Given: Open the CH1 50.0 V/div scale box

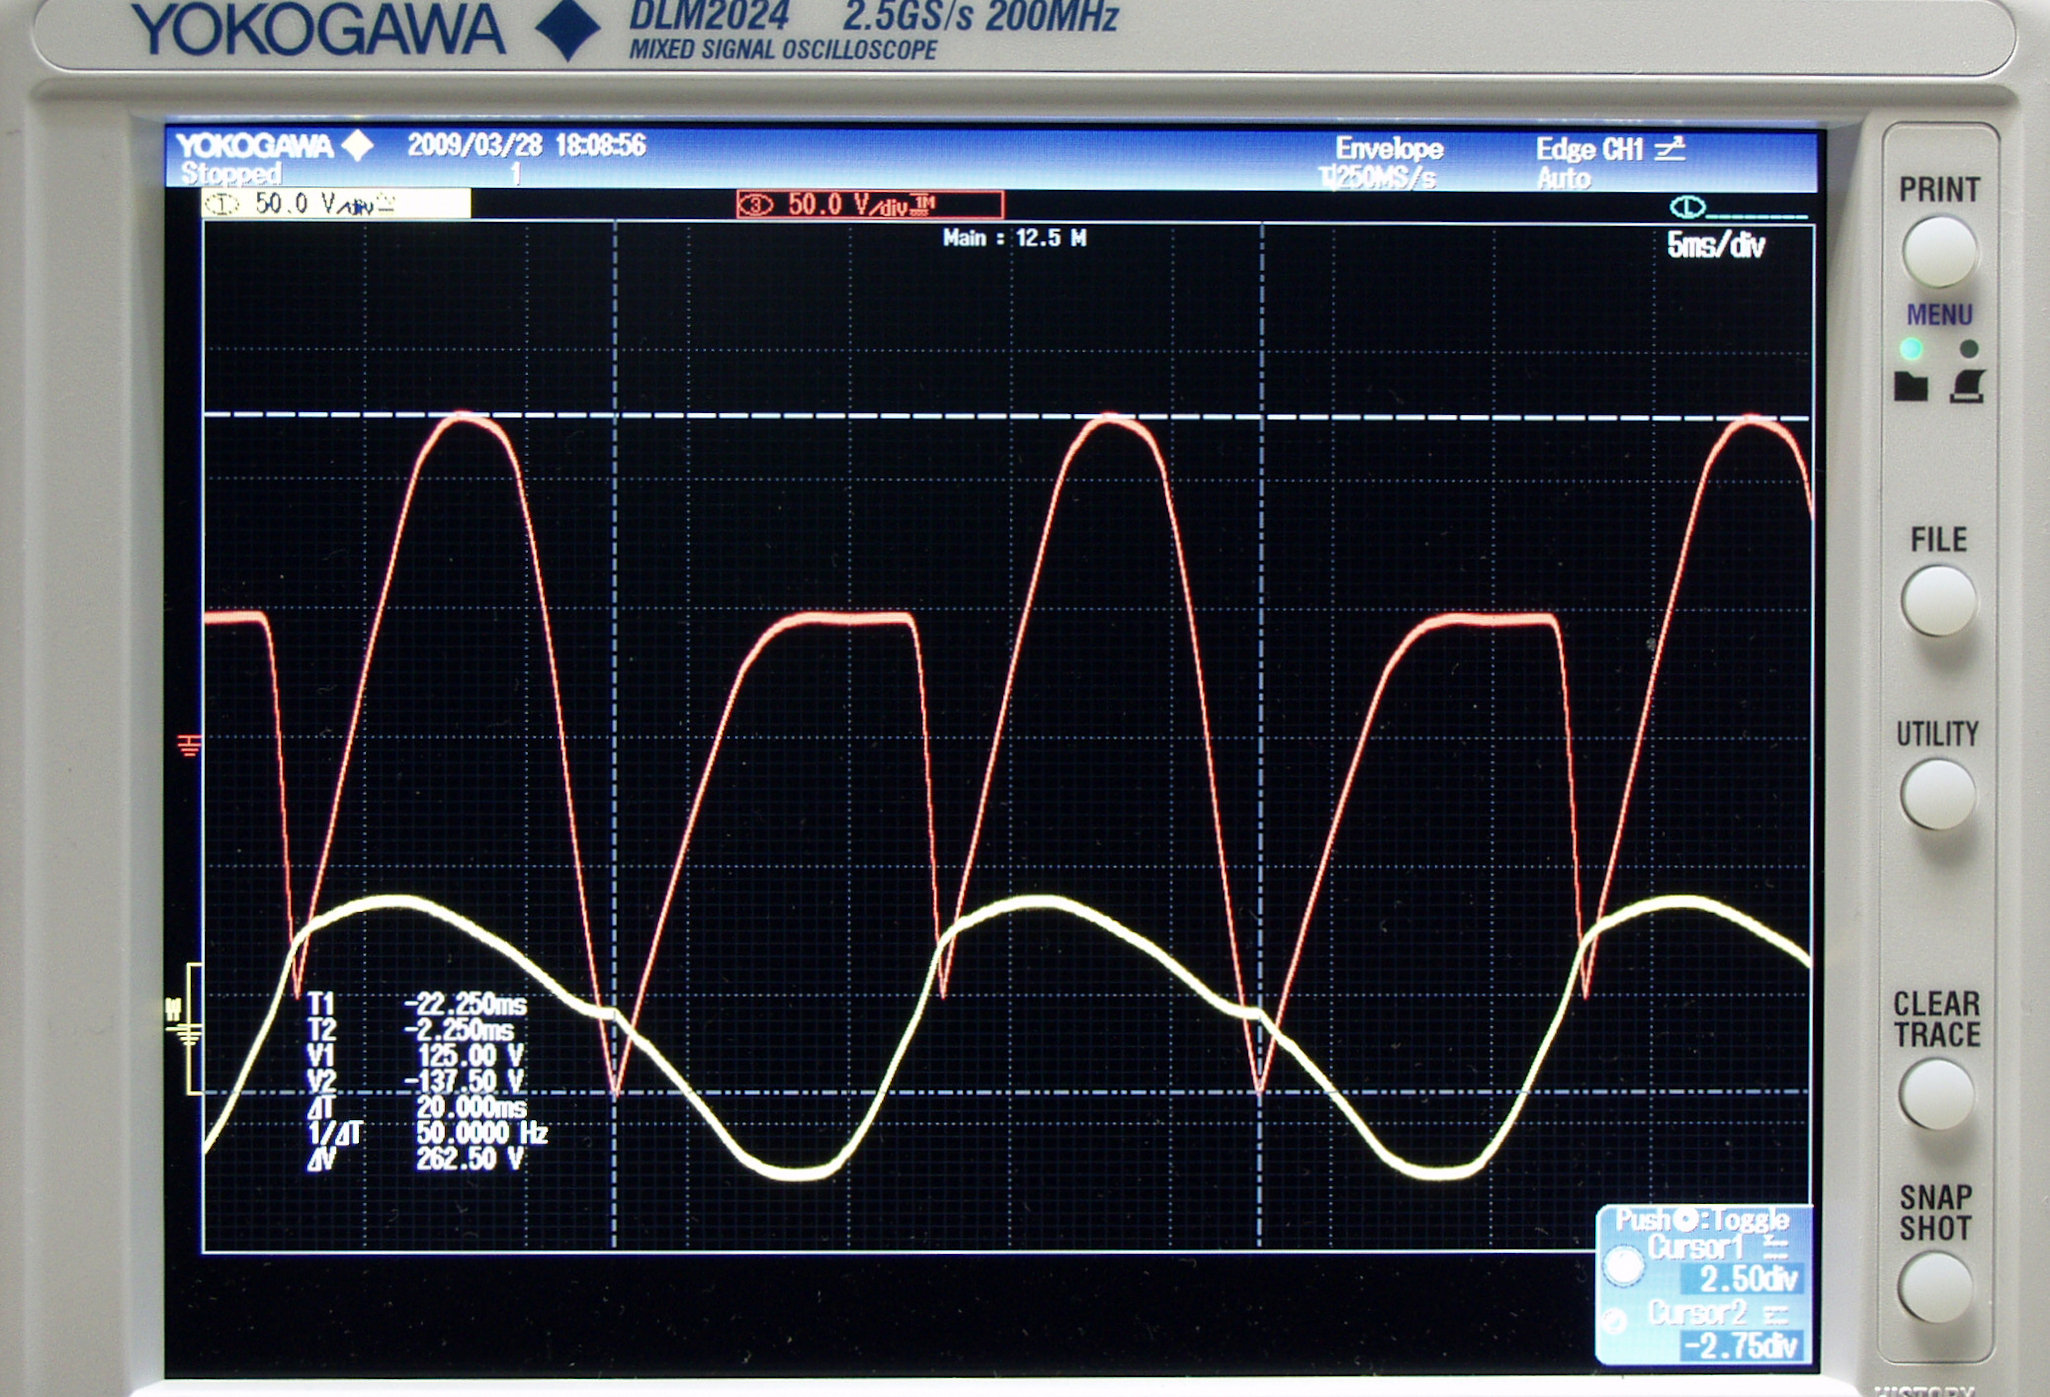Looking at the screenshot, I should click(335, 204).
